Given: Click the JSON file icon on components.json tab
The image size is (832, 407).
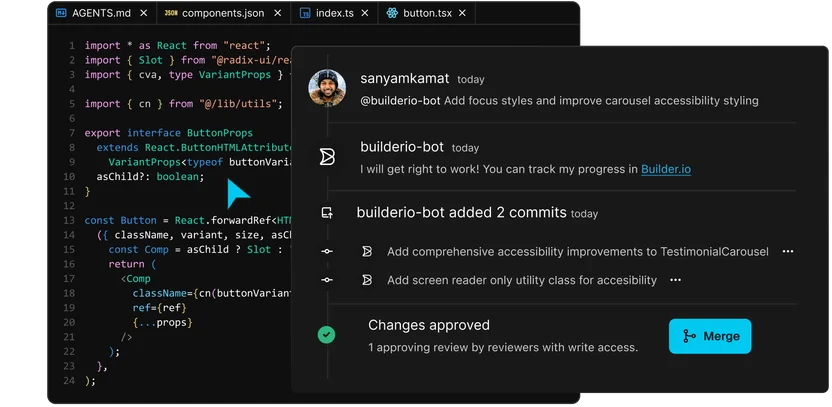Looking at the screenshot, I should (171, 13).
